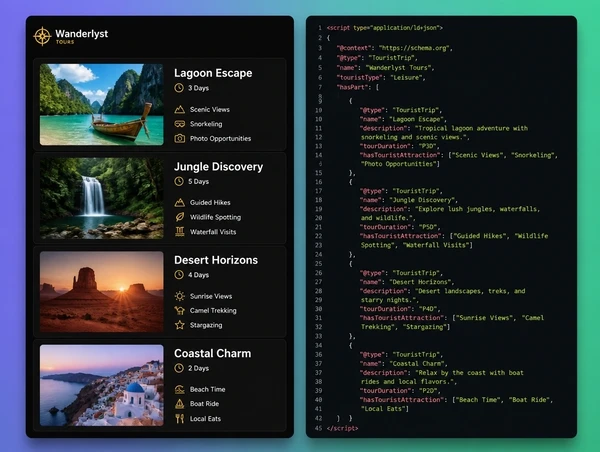Viewport: 600px width, 452px height.
Task: Open the Lagoon Escape boat photo
Action: (x=102, y=104)
